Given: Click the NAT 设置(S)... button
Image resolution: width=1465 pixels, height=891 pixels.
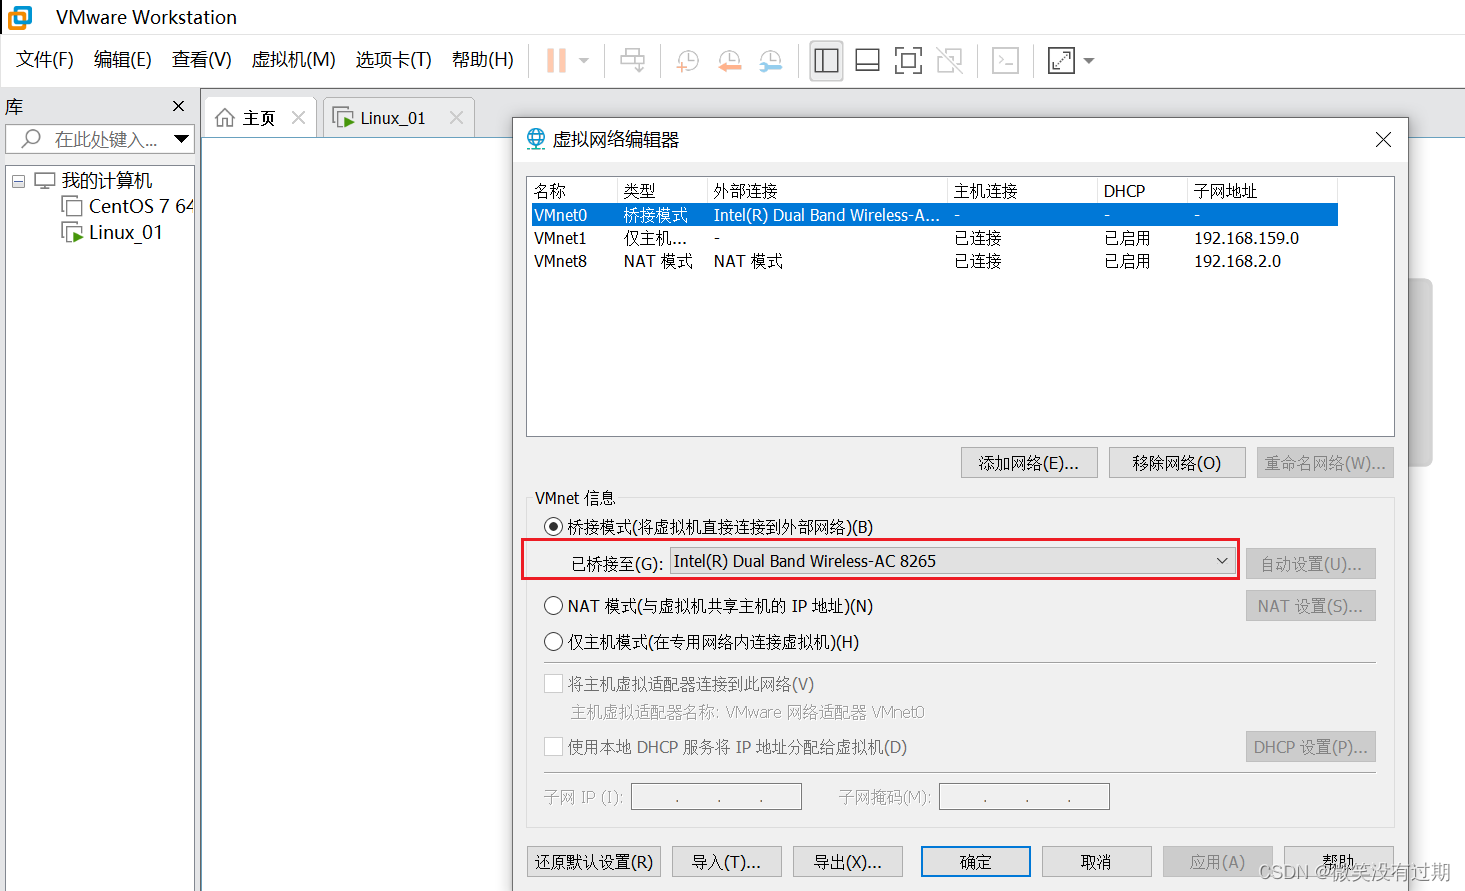Looking at the screenshot, I should [1311, 606].
